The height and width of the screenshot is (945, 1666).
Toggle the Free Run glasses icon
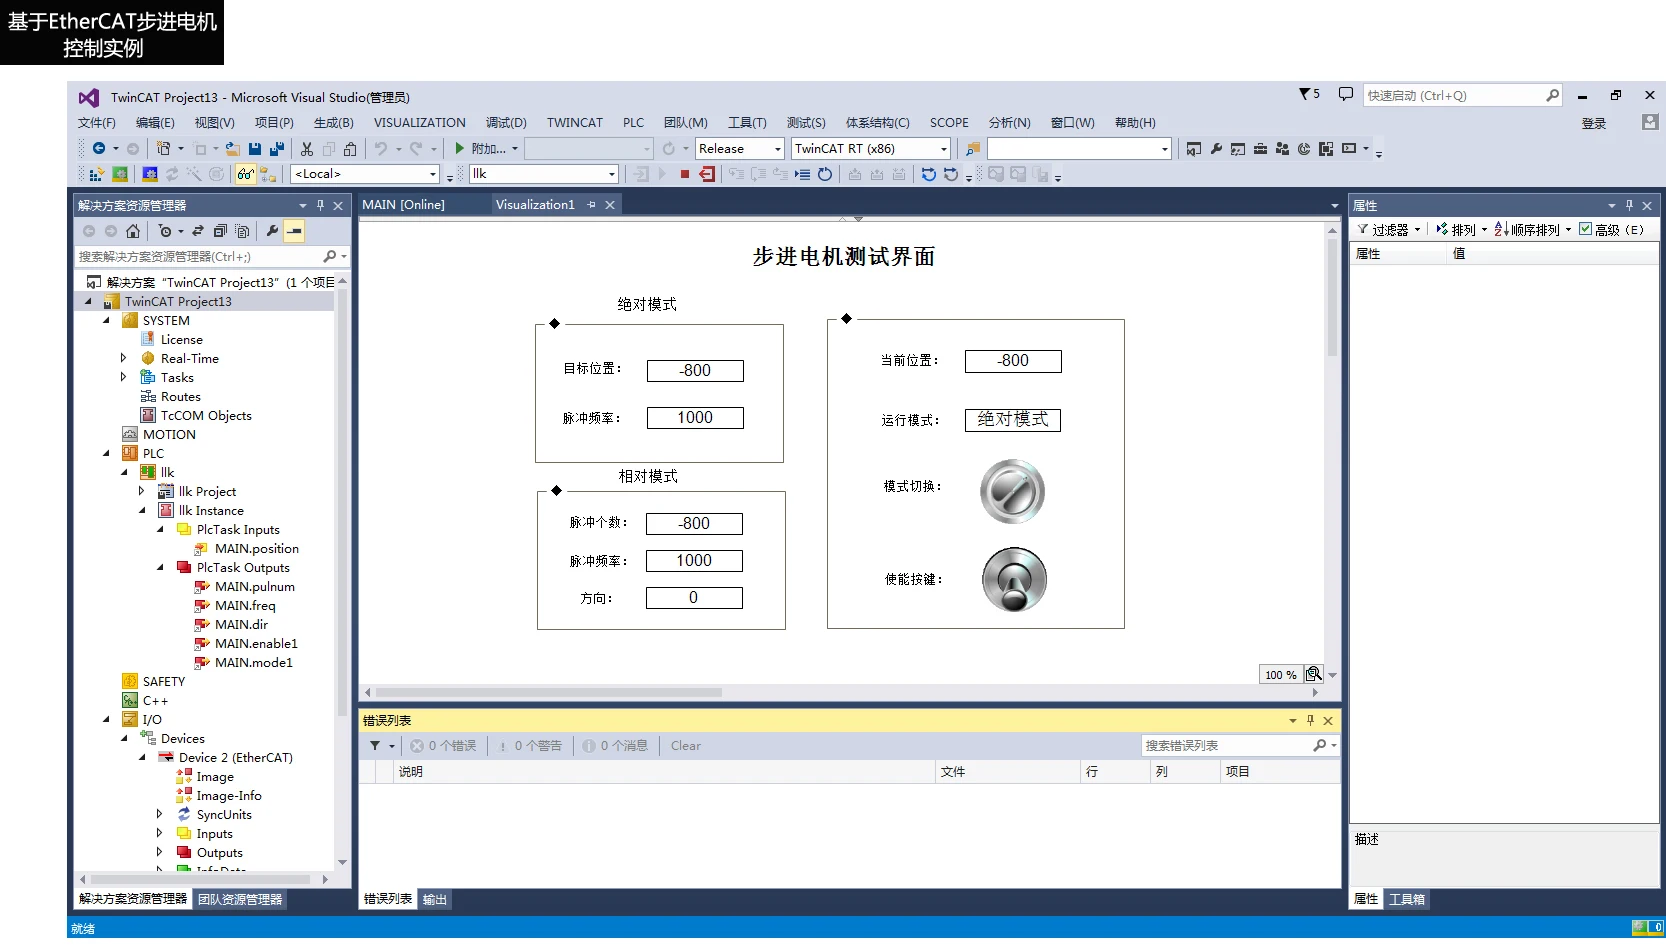[x=245, y=174]
